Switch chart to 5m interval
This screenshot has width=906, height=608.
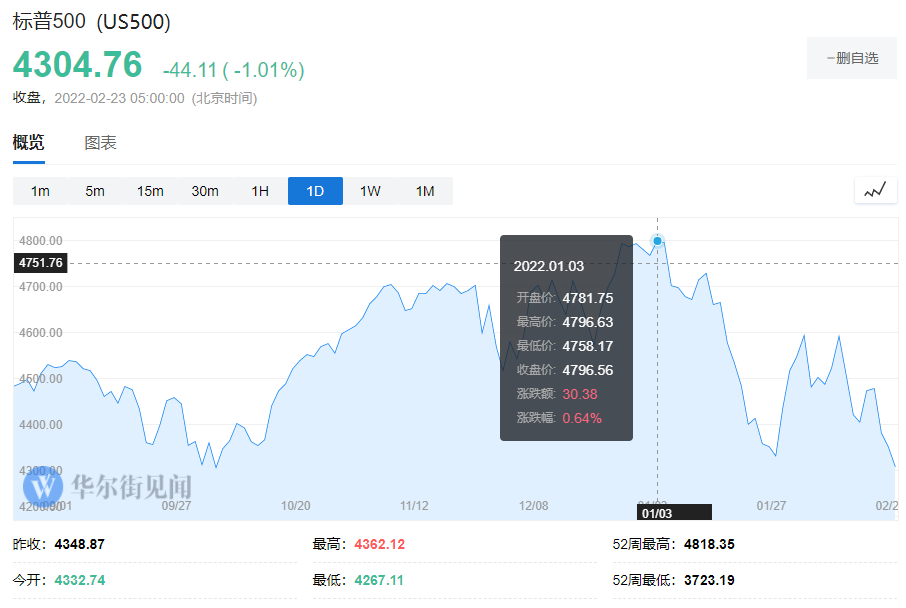[x=95, y=191]
